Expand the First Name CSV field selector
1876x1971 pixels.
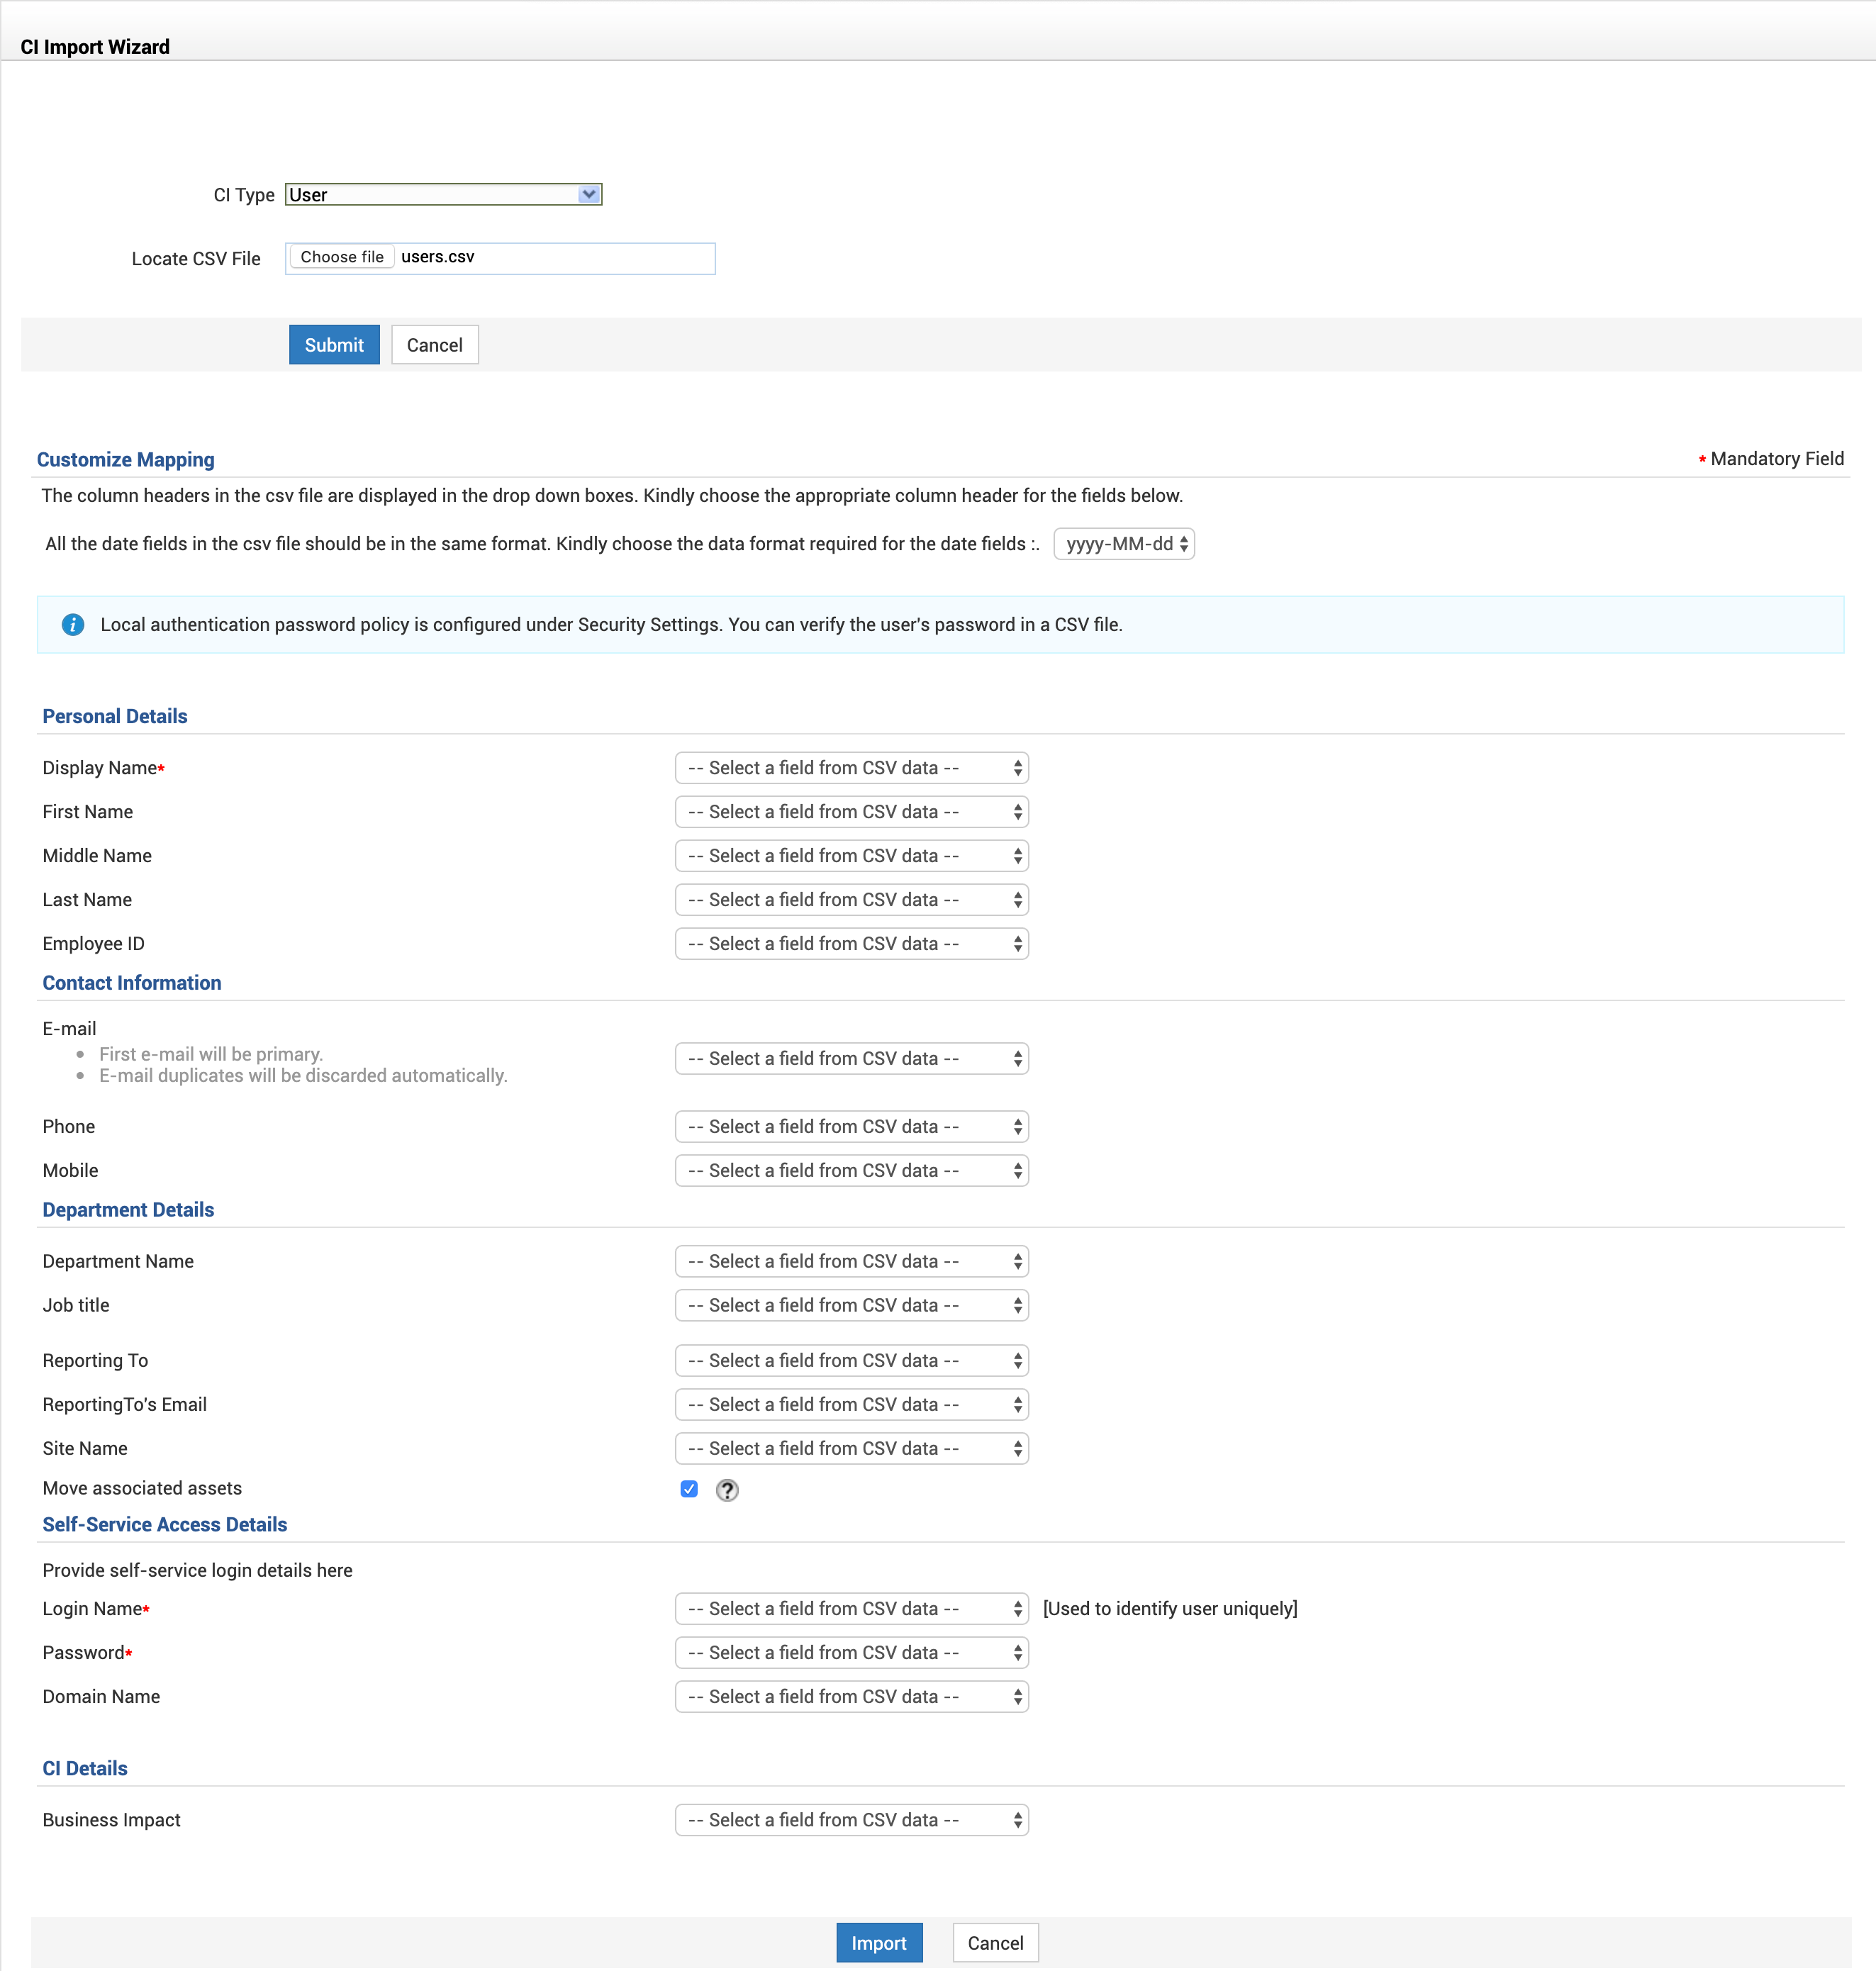[851, 812]
